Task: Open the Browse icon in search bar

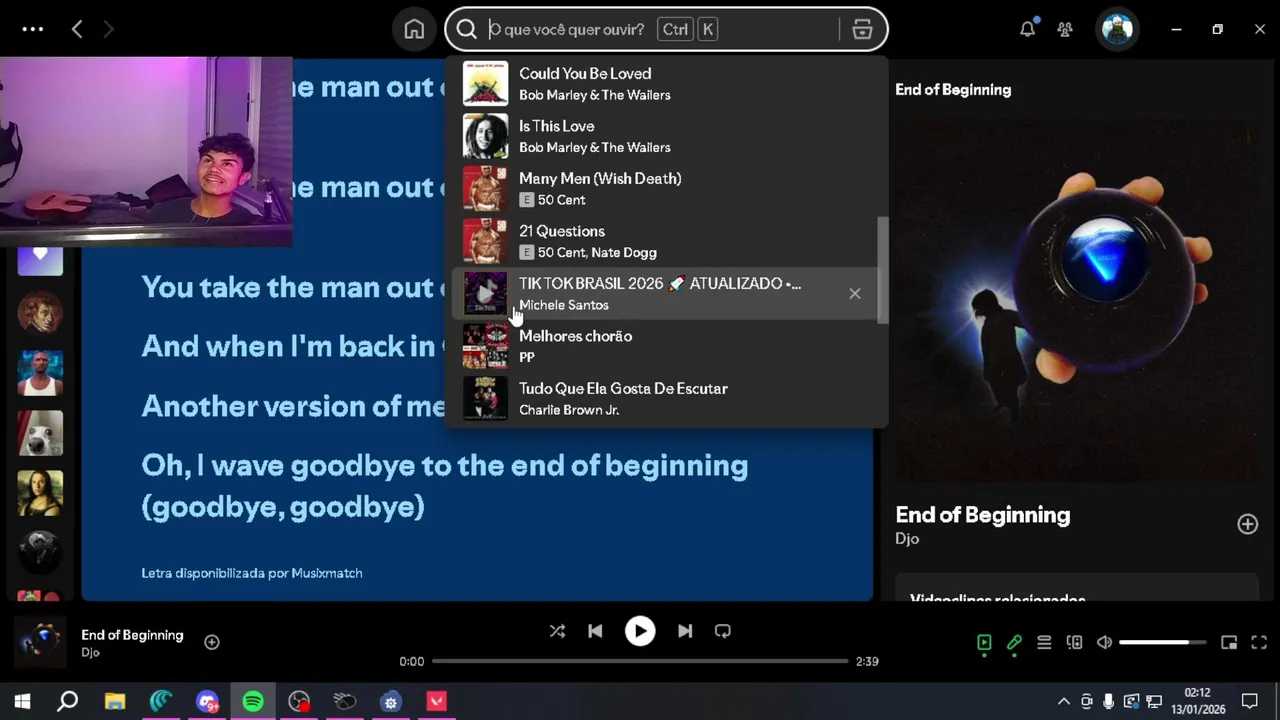Action: coord(862,30)
